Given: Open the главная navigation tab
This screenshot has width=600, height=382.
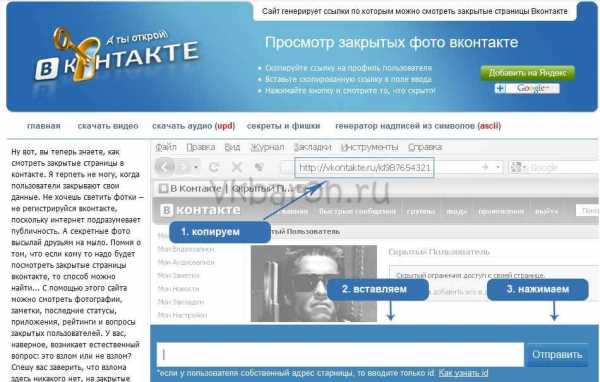Looking at the screenshot, I should [x=44, y=126].
